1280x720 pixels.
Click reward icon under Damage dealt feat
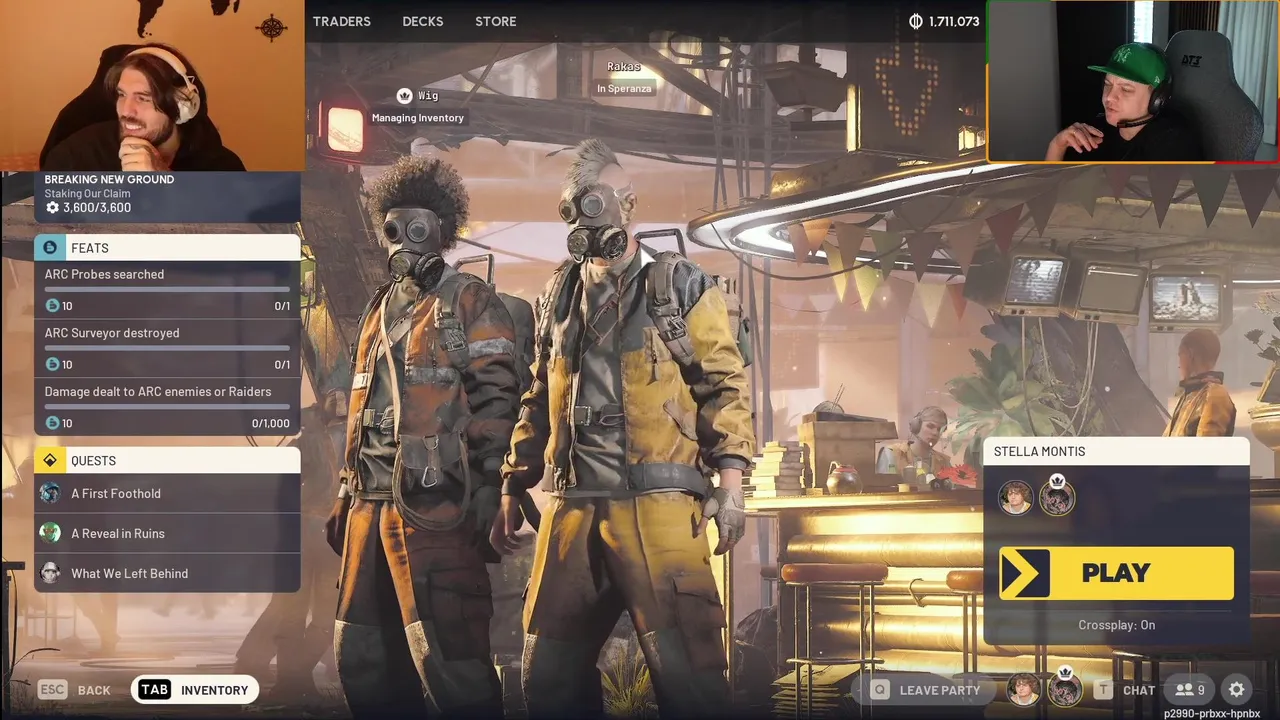click(52, 423)
